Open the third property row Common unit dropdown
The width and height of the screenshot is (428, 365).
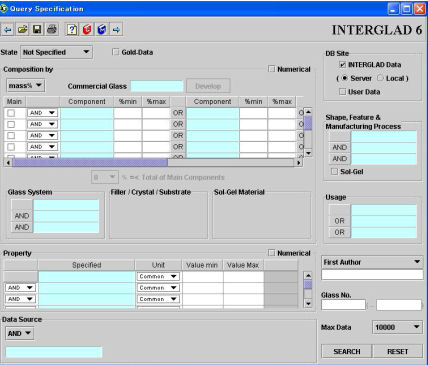(x=158, y=299)
